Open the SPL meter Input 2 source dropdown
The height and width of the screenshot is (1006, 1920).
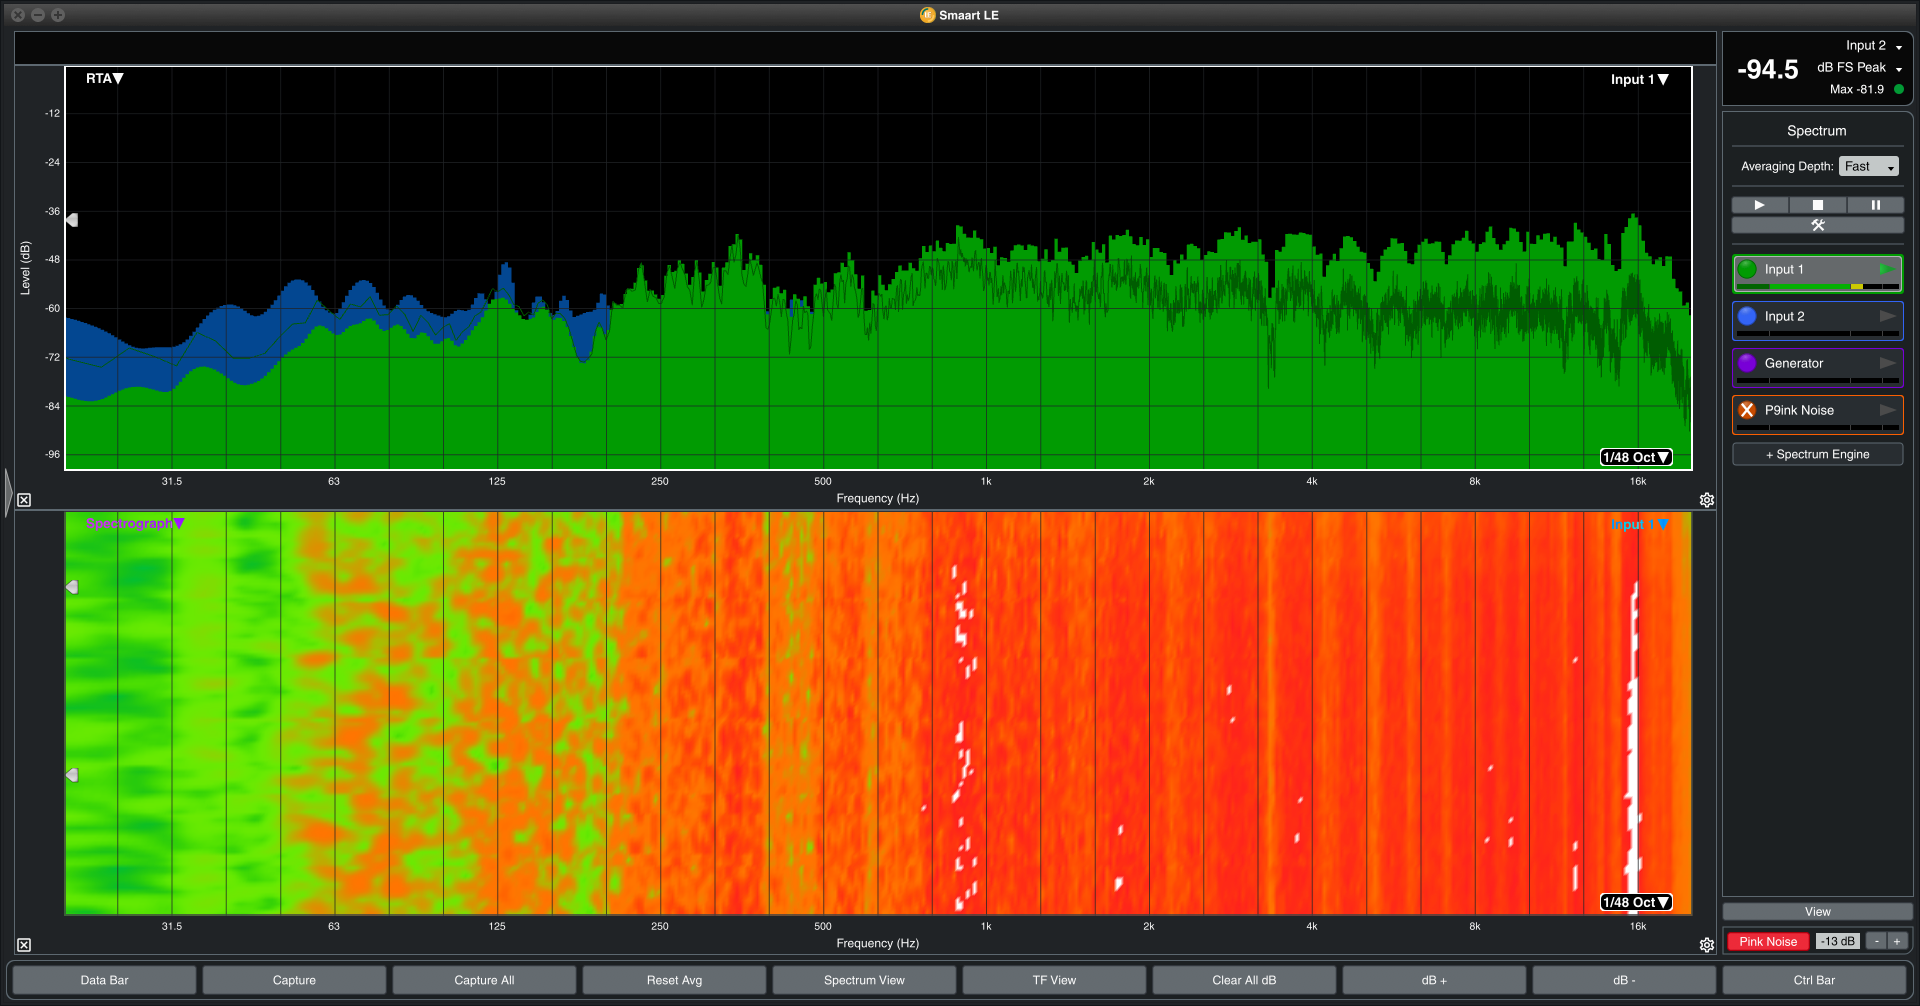click(x=1874, y=46)
